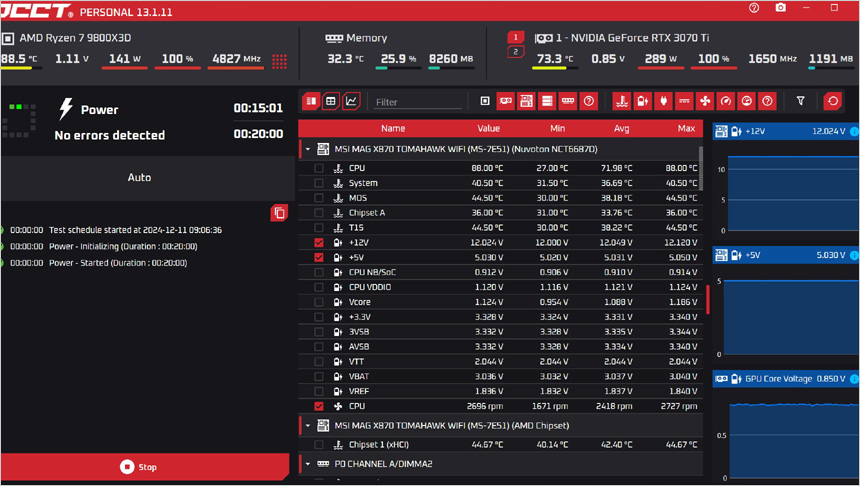
Task: Switch monitoring to graph view
Action: point(351,101)
